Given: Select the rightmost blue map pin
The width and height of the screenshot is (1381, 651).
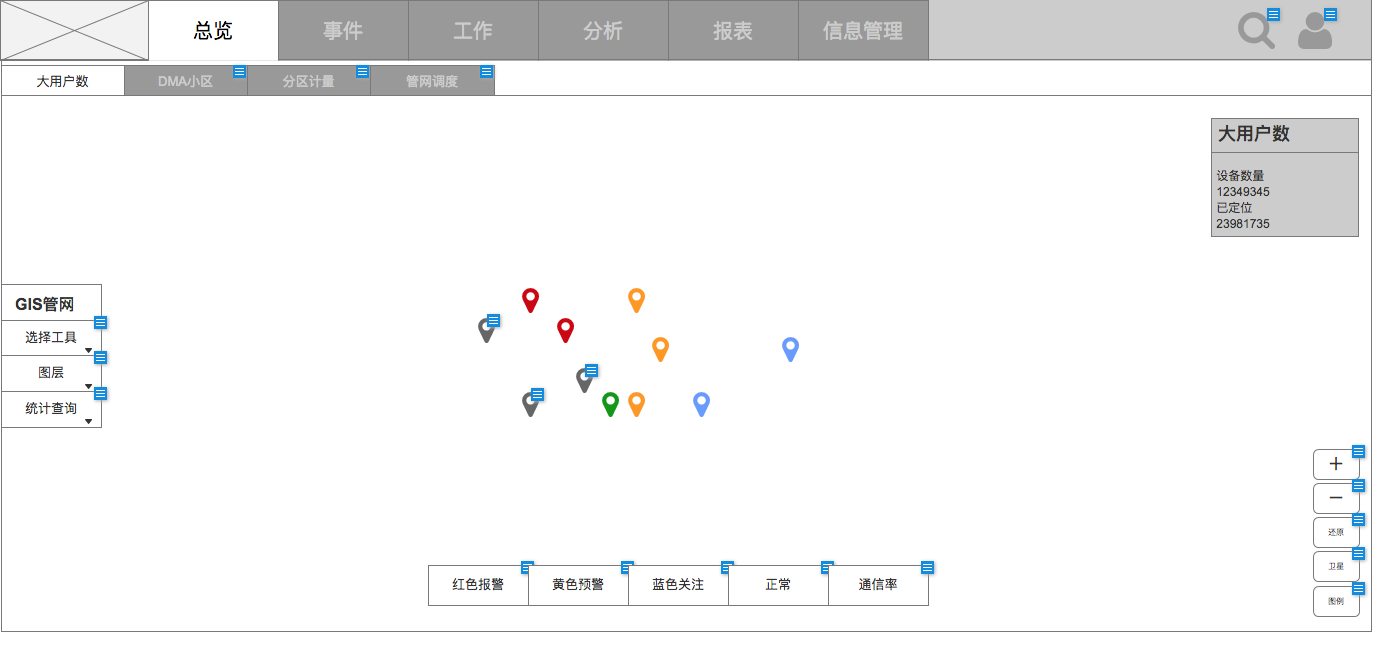Looking at the screenshot, I should tap(790, 348).
